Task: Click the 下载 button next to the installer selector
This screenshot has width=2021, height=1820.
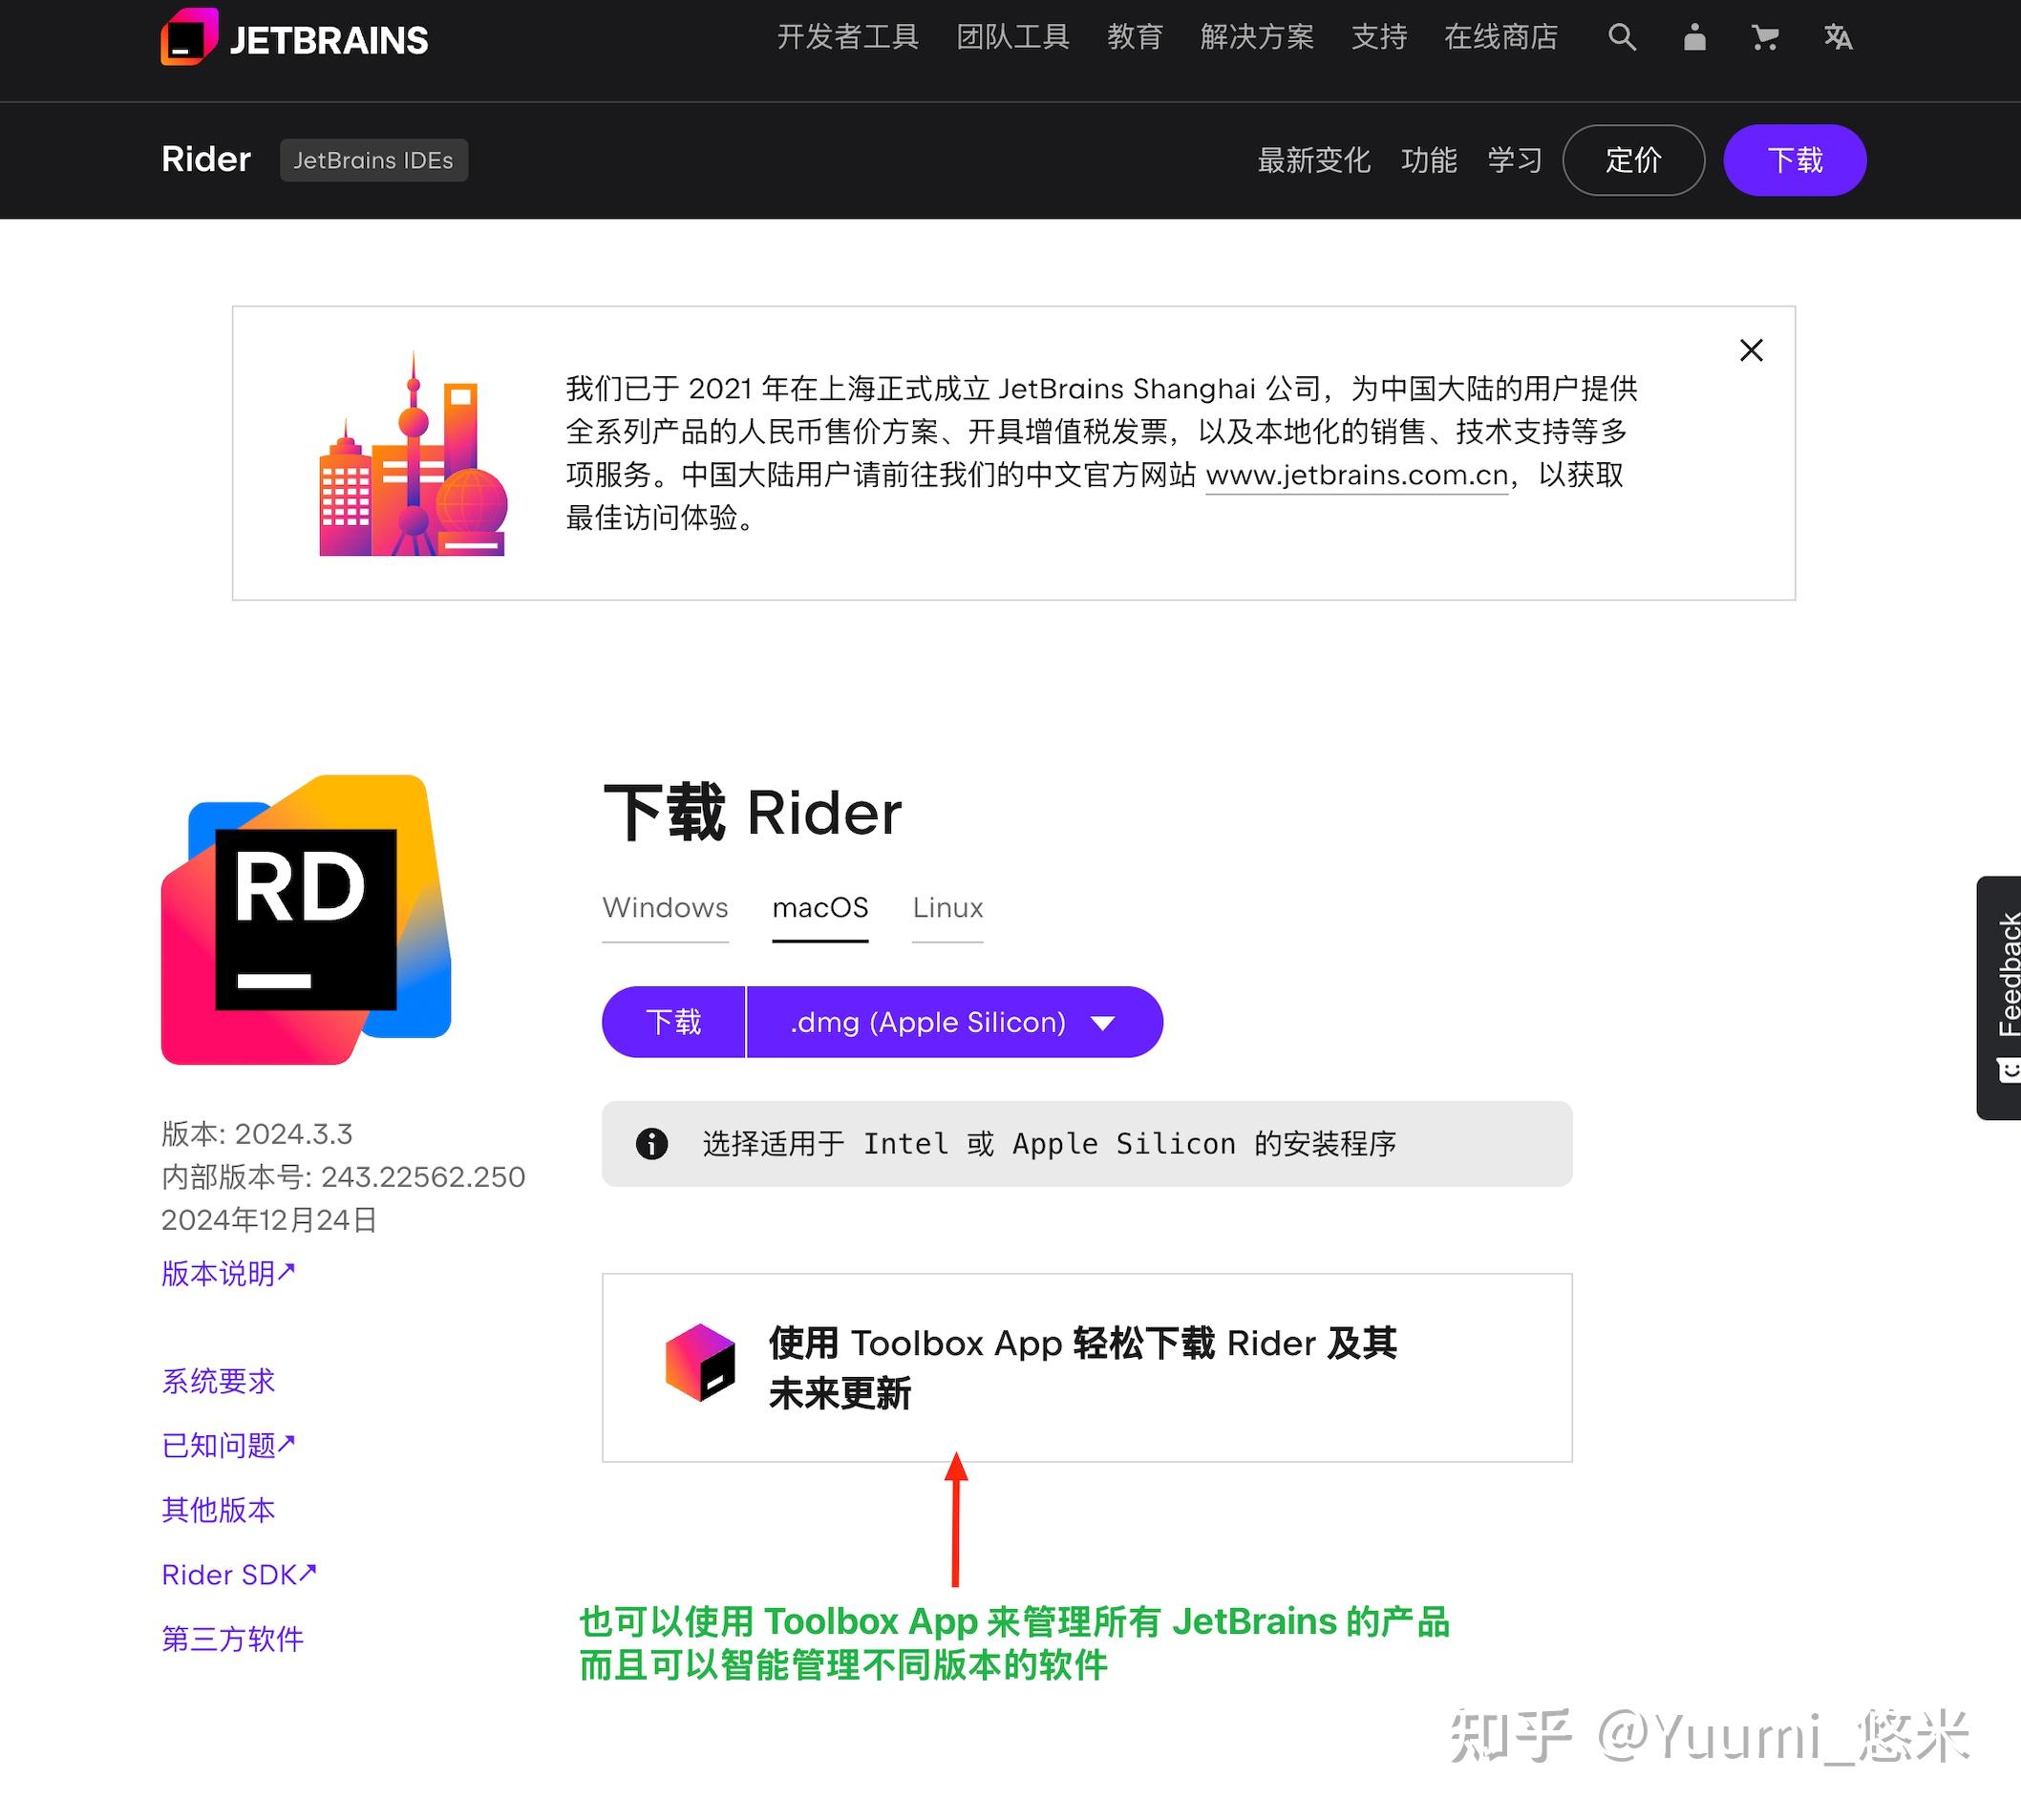Action: click(x=673, y=1022)
